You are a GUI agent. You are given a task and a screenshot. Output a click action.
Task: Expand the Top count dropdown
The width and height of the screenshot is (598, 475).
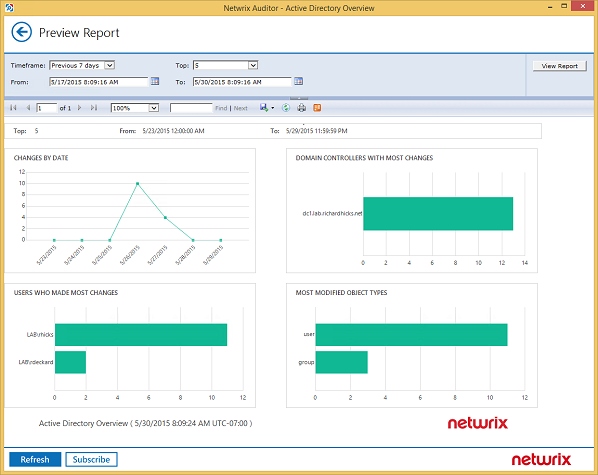[x=253, y=65]
